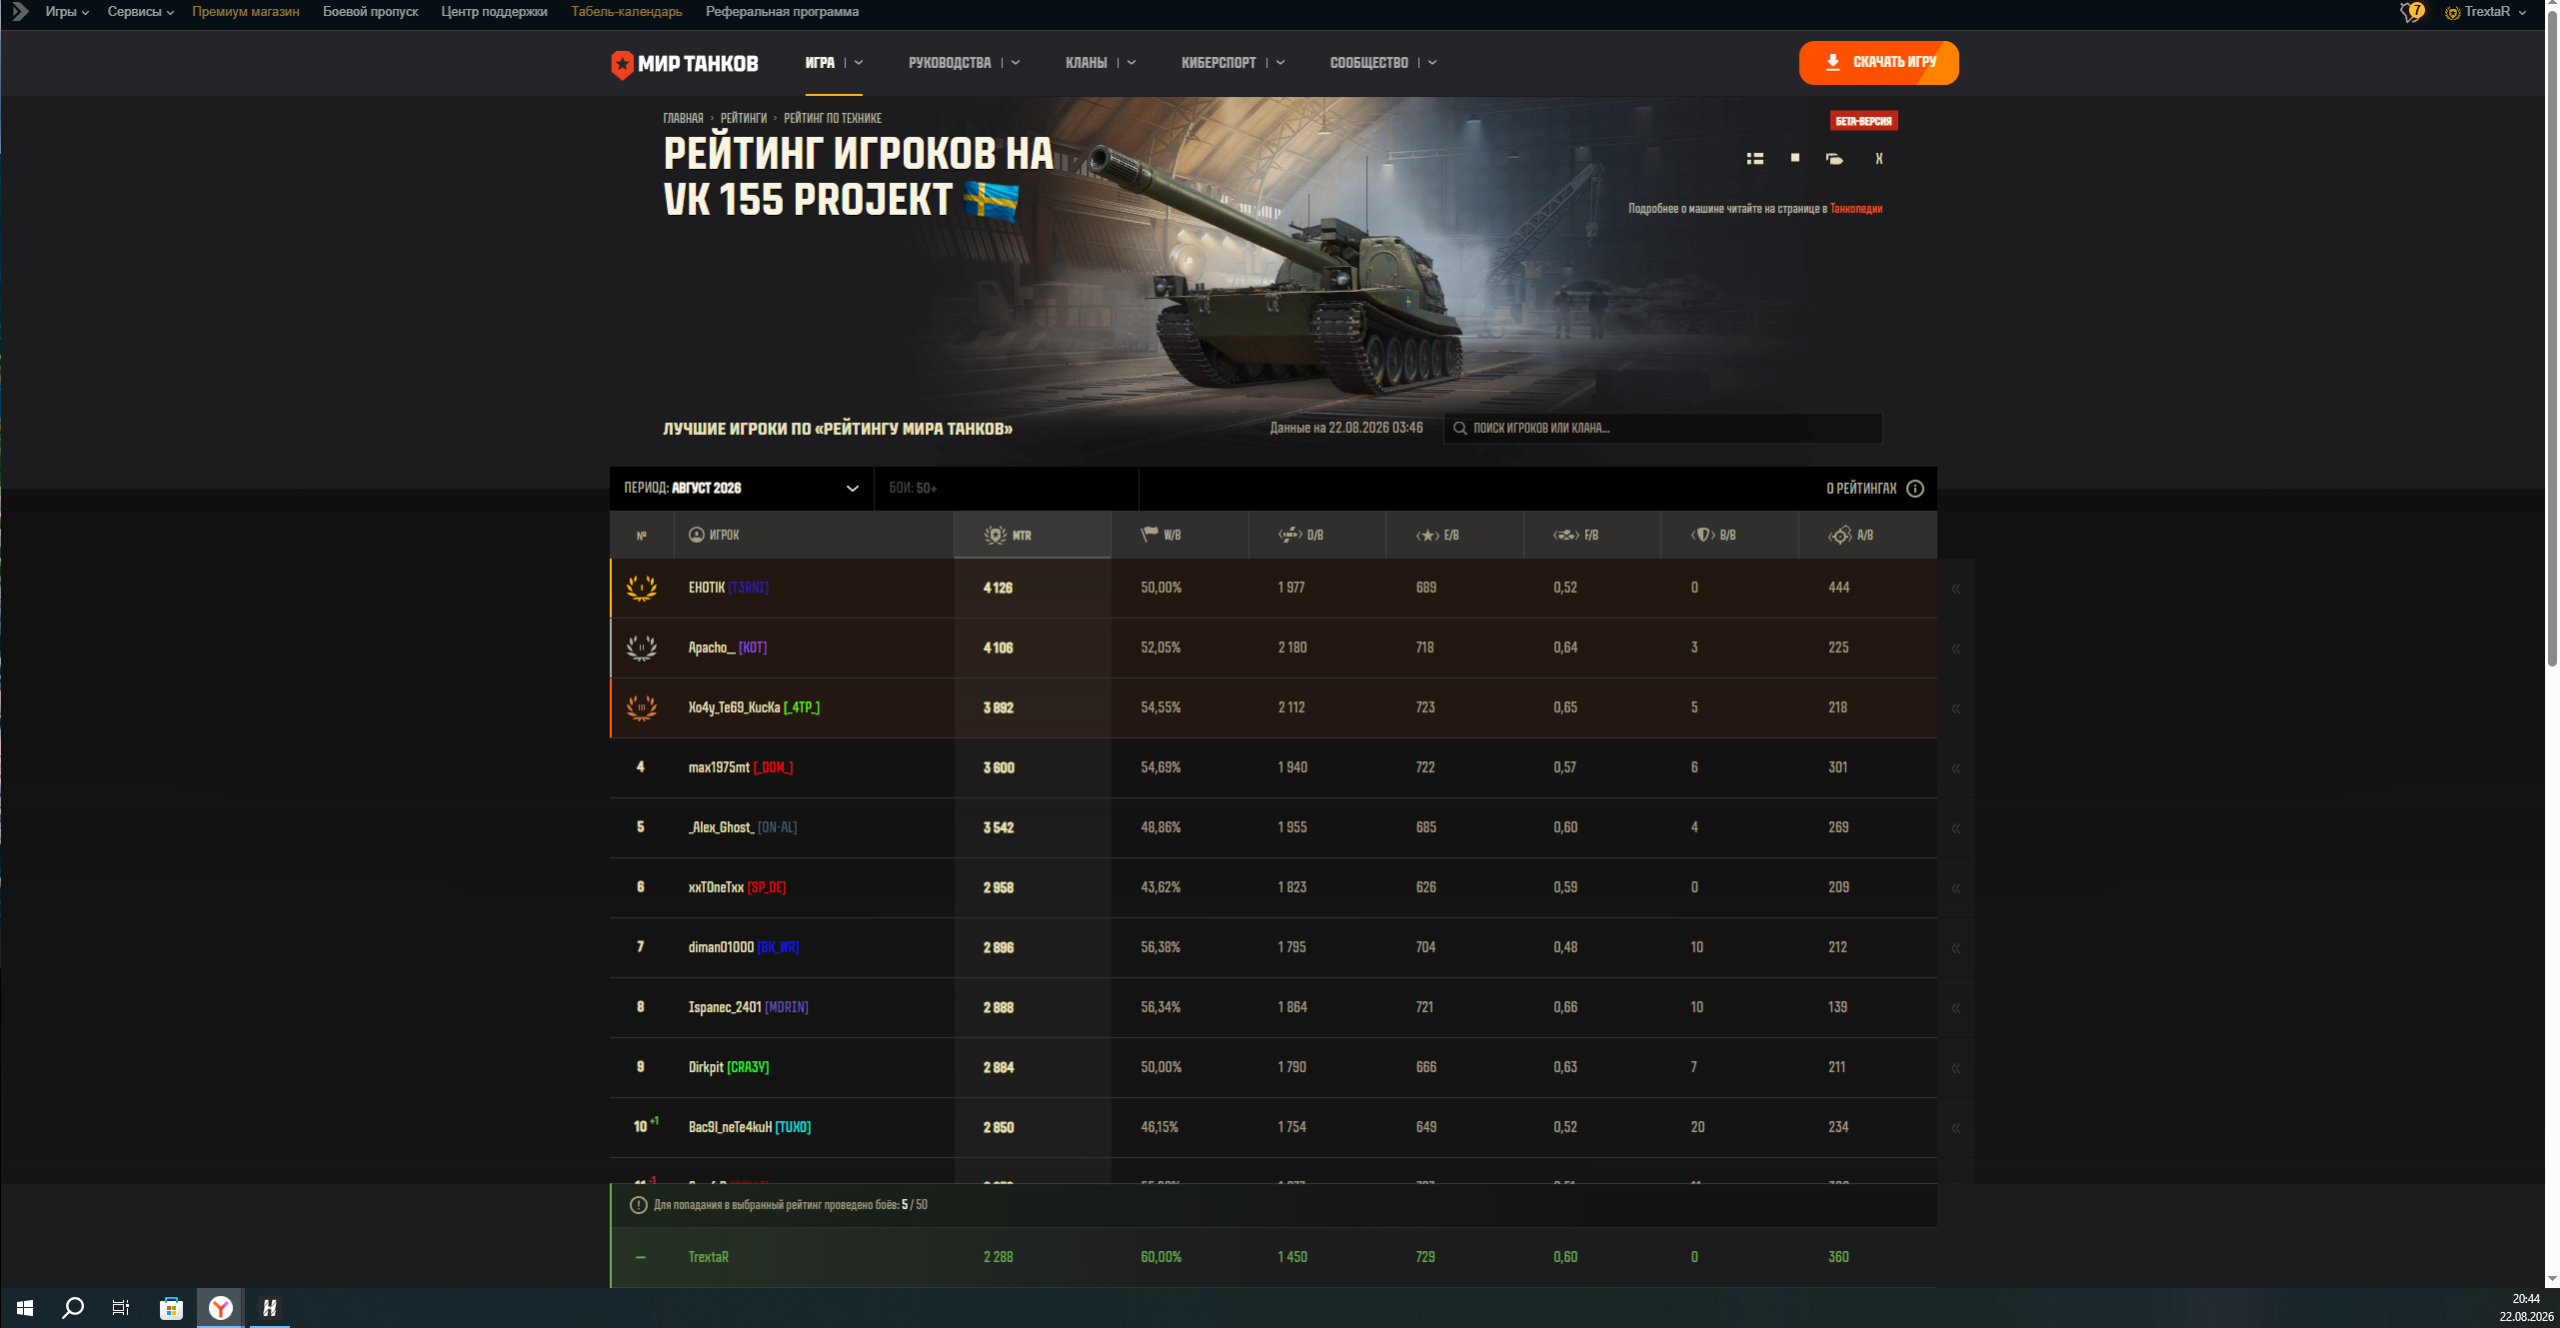Sort table by W/B flag column
2560x1328 pixels.
1180,535
